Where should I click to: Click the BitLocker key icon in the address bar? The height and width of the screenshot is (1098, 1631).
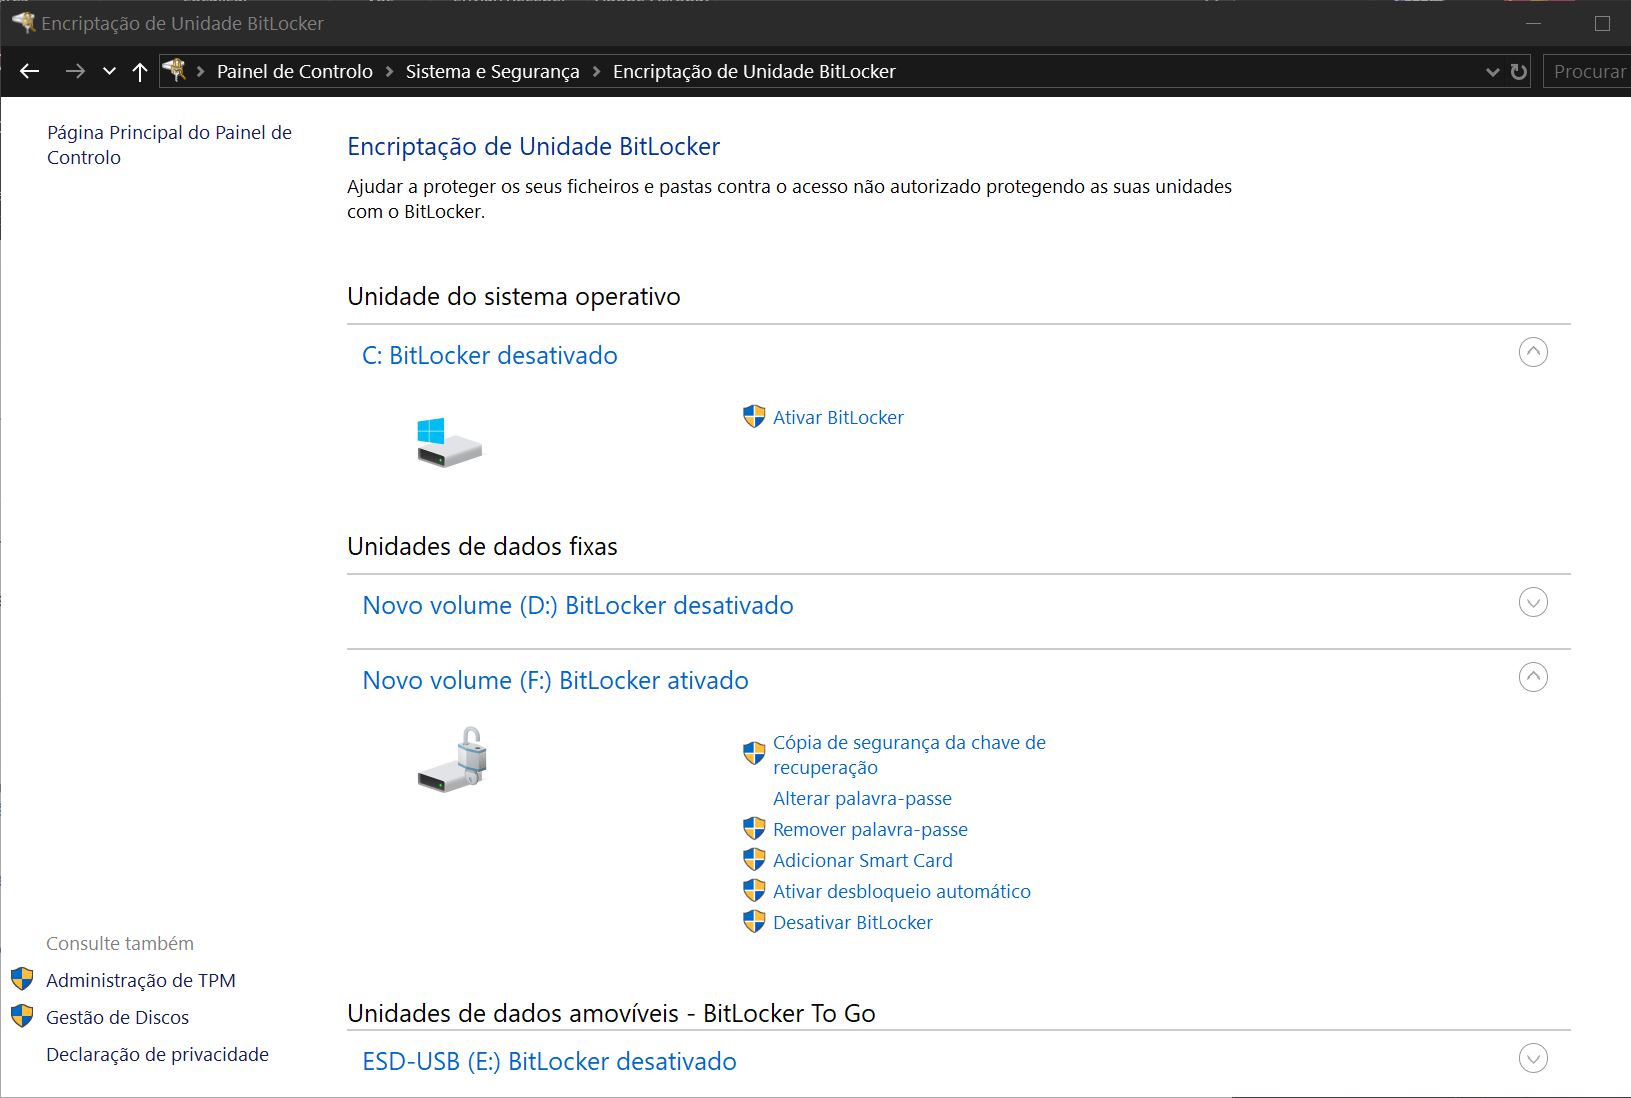click(176, 70)
